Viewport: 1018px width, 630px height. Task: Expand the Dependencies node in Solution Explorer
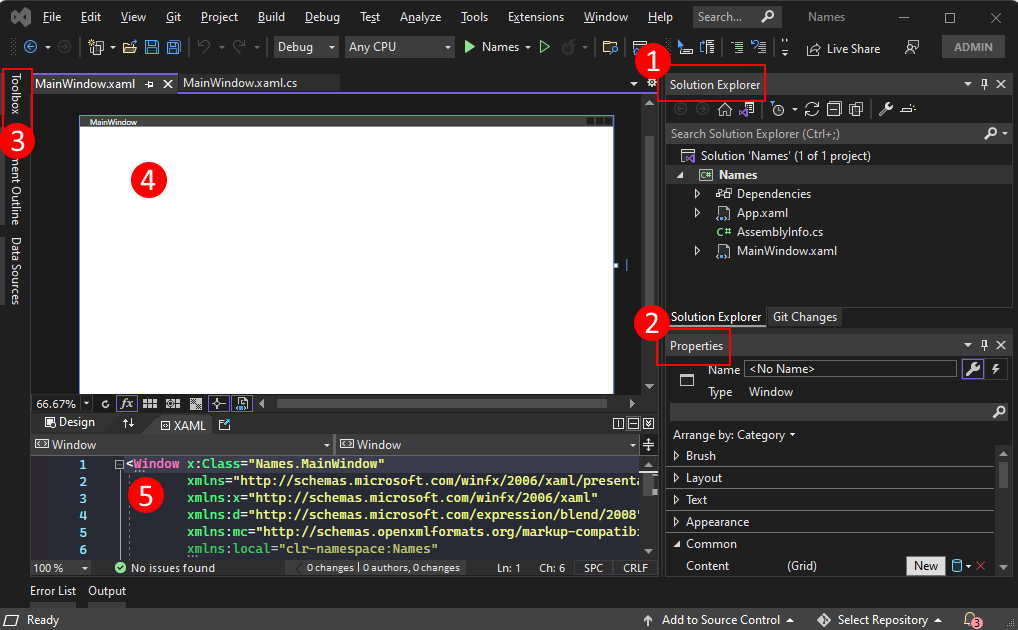tap(697, 193)
